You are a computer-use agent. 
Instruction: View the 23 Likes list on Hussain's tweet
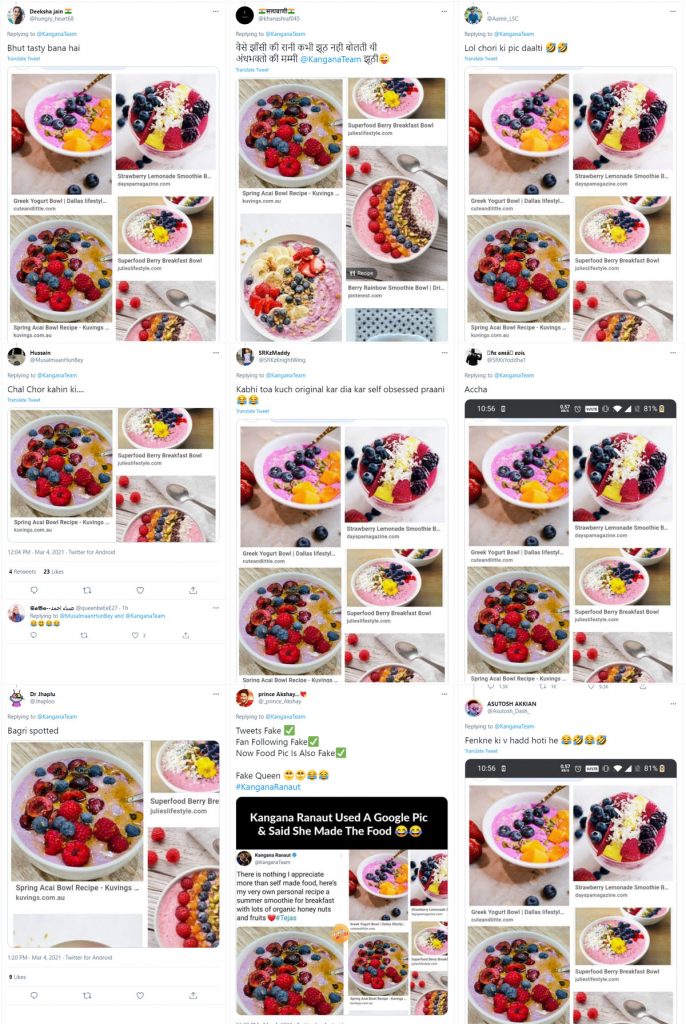53,571
